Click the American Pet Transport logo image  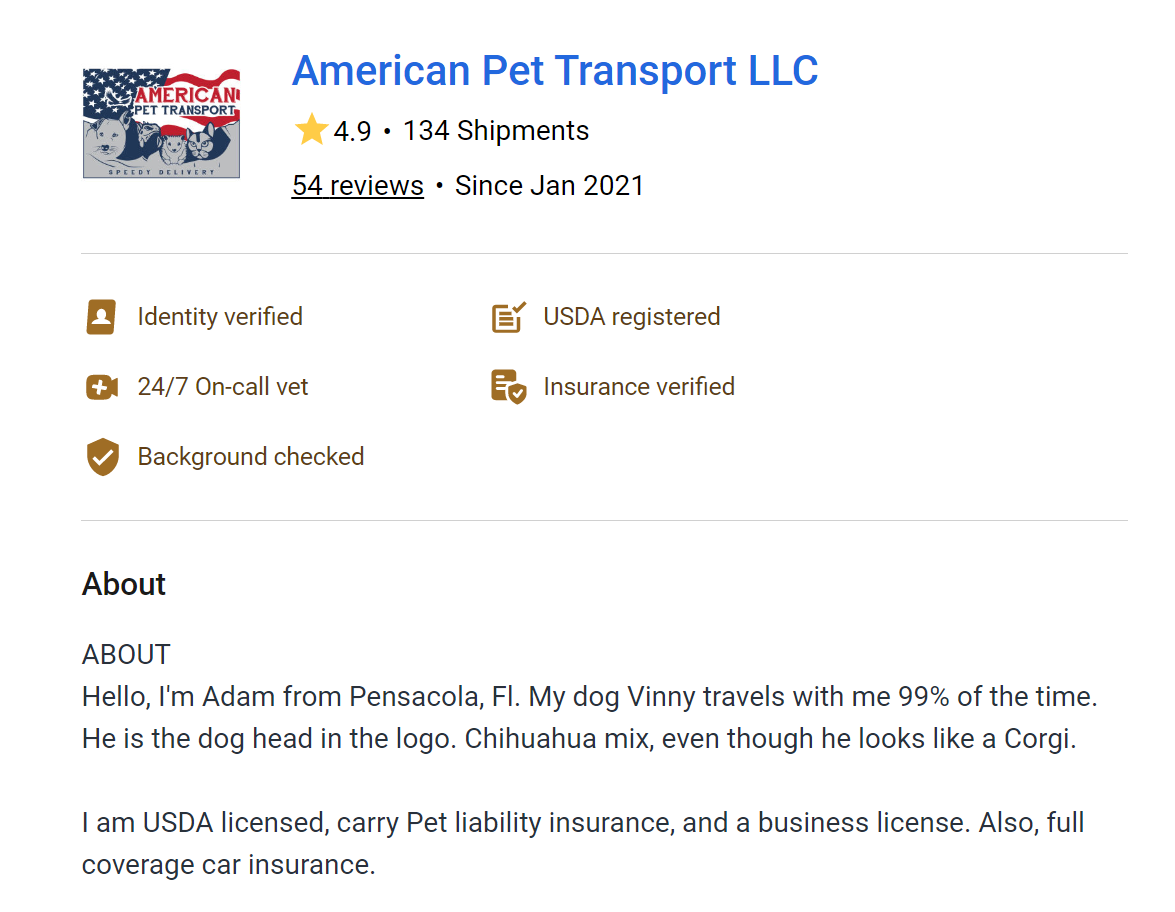pyautogui.click(x=161, y=123)
